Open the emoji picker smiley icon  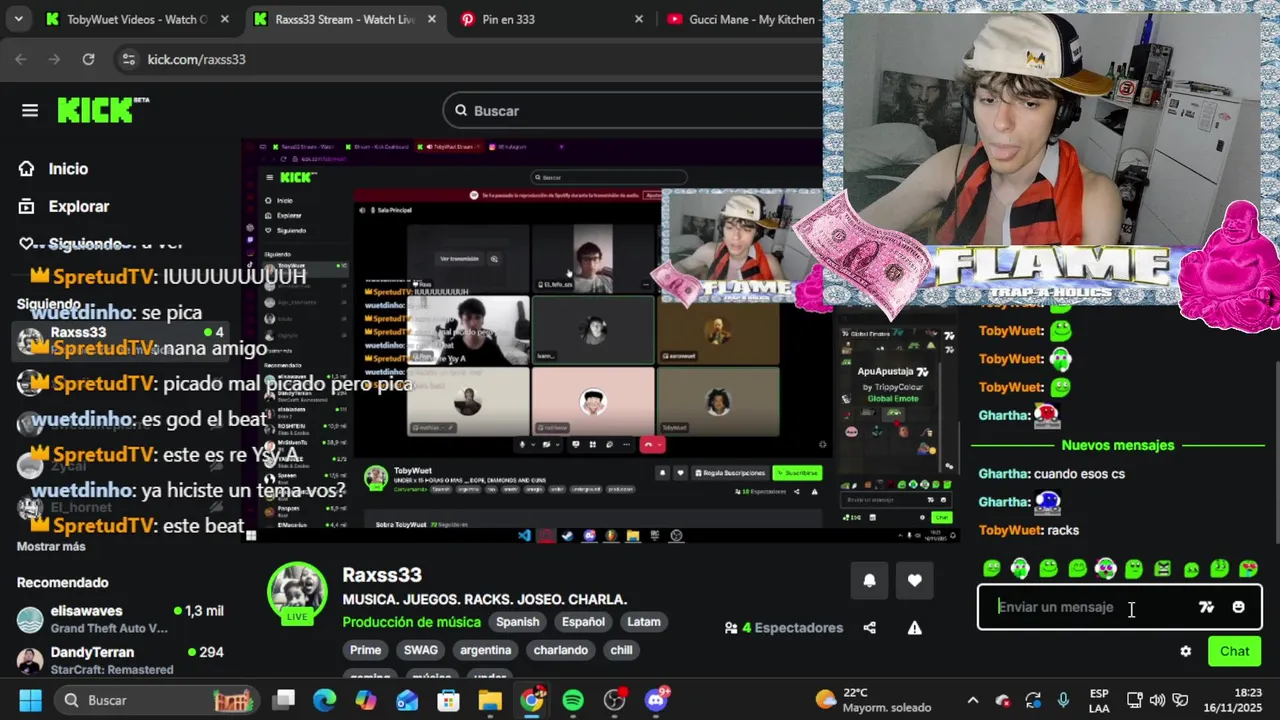1238,607
